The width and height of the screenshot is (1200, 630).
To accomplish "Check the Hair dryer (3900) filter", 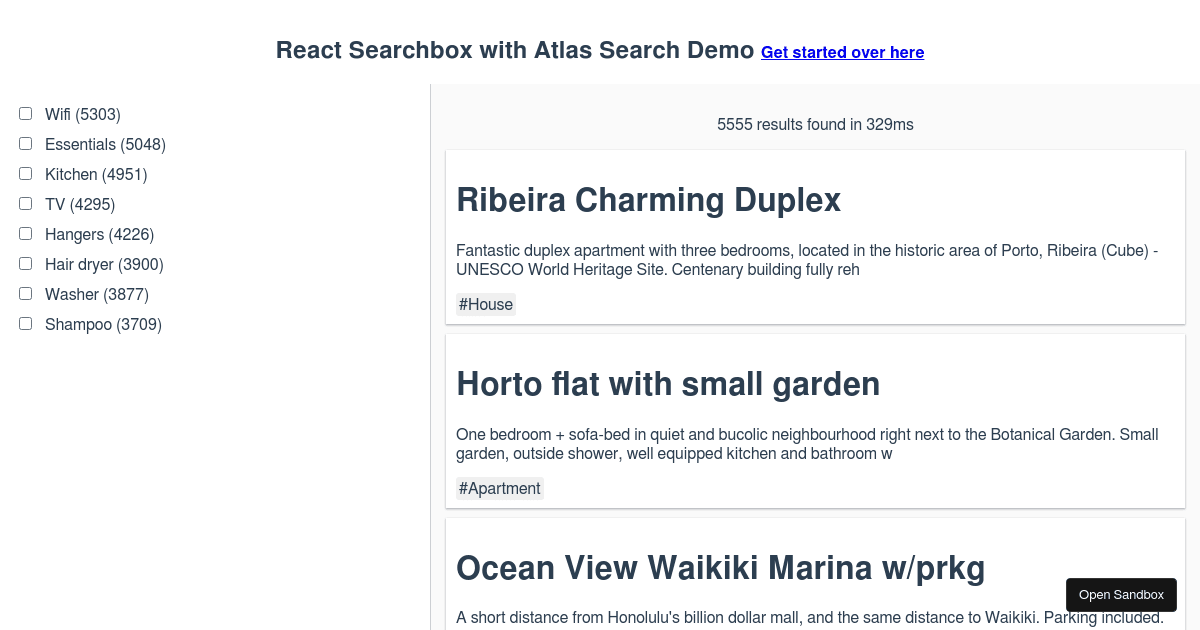I will tap(25, 263).
